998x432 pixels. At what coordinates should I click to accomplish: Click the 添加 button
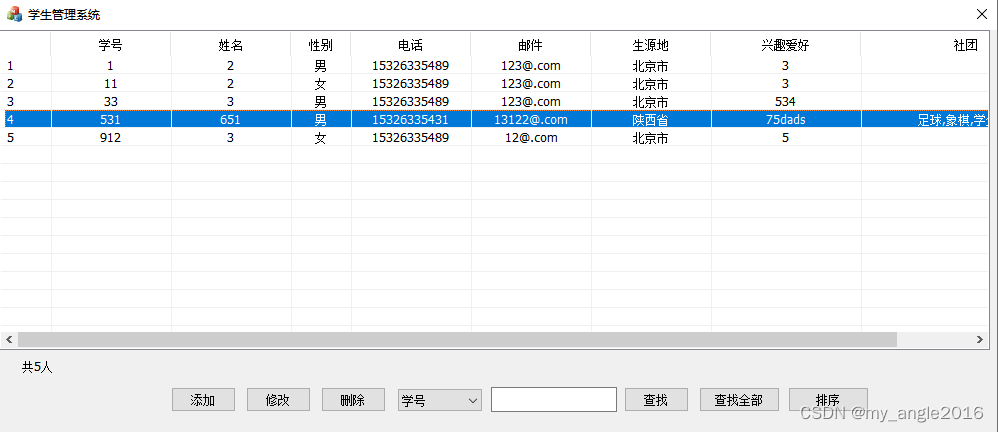click(x=203, y=400)
